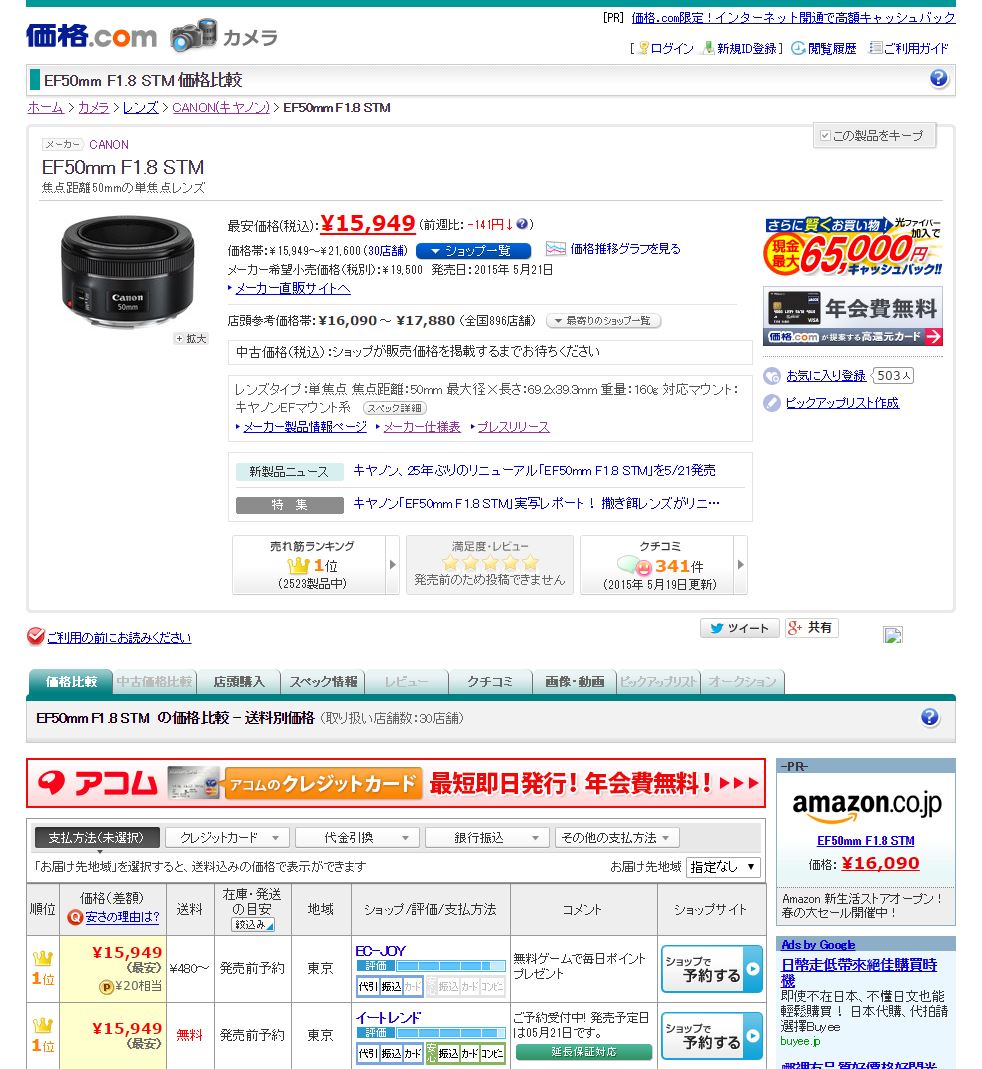Screen dimensions: 982x1069
Task: Open the お届け先地域 region select box
Action: (723, 867)
